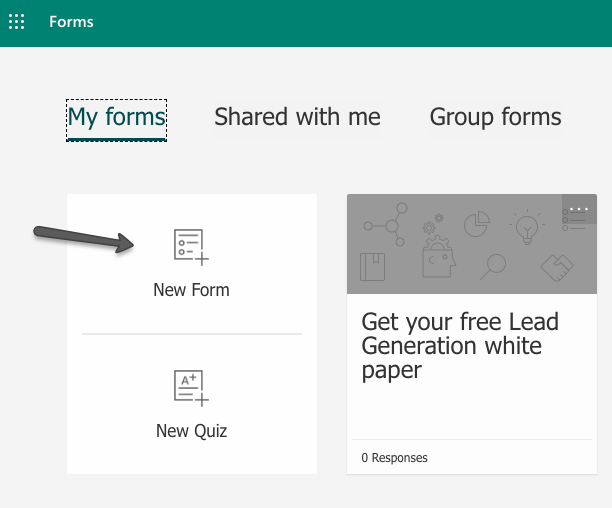Open the Lead Generation white paper form title
This screenshot has height=508, width=612.
click(x=460, y=346)
